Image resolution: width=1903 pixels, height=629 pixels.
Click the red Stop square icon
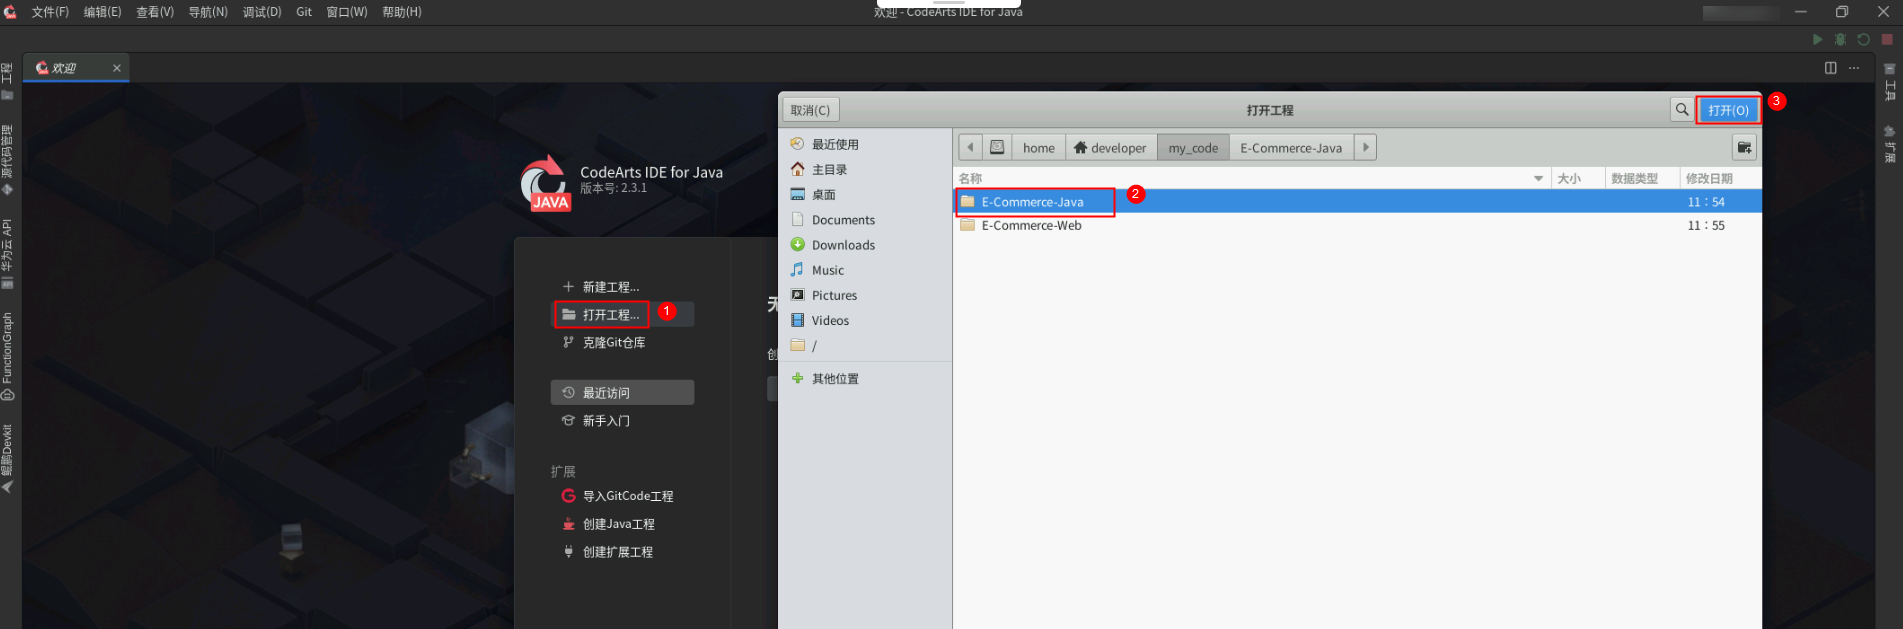point(1887,39)
